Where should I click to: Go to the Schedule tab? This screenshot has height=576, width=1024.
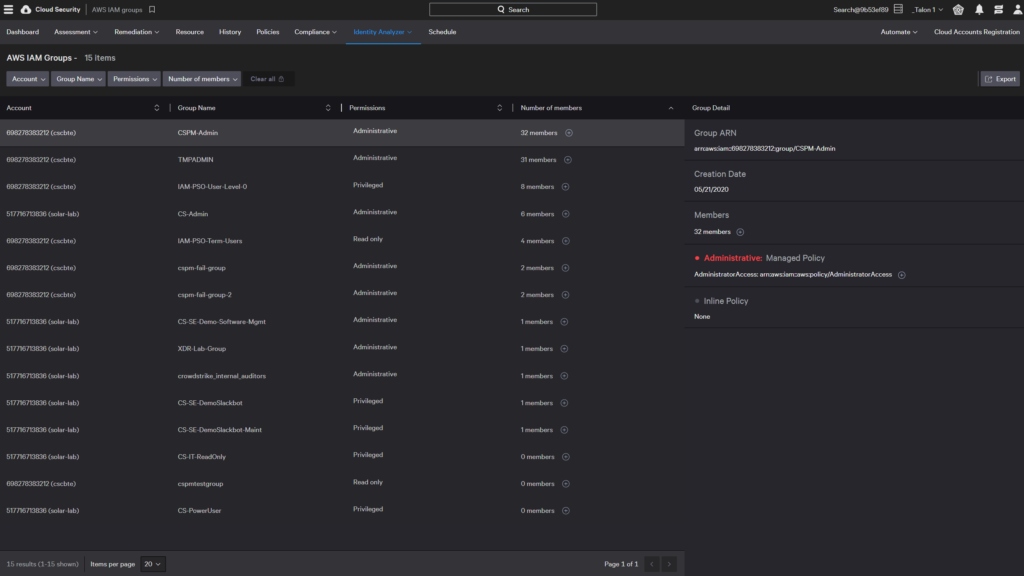pyautogui.click(x=442, y=32)
